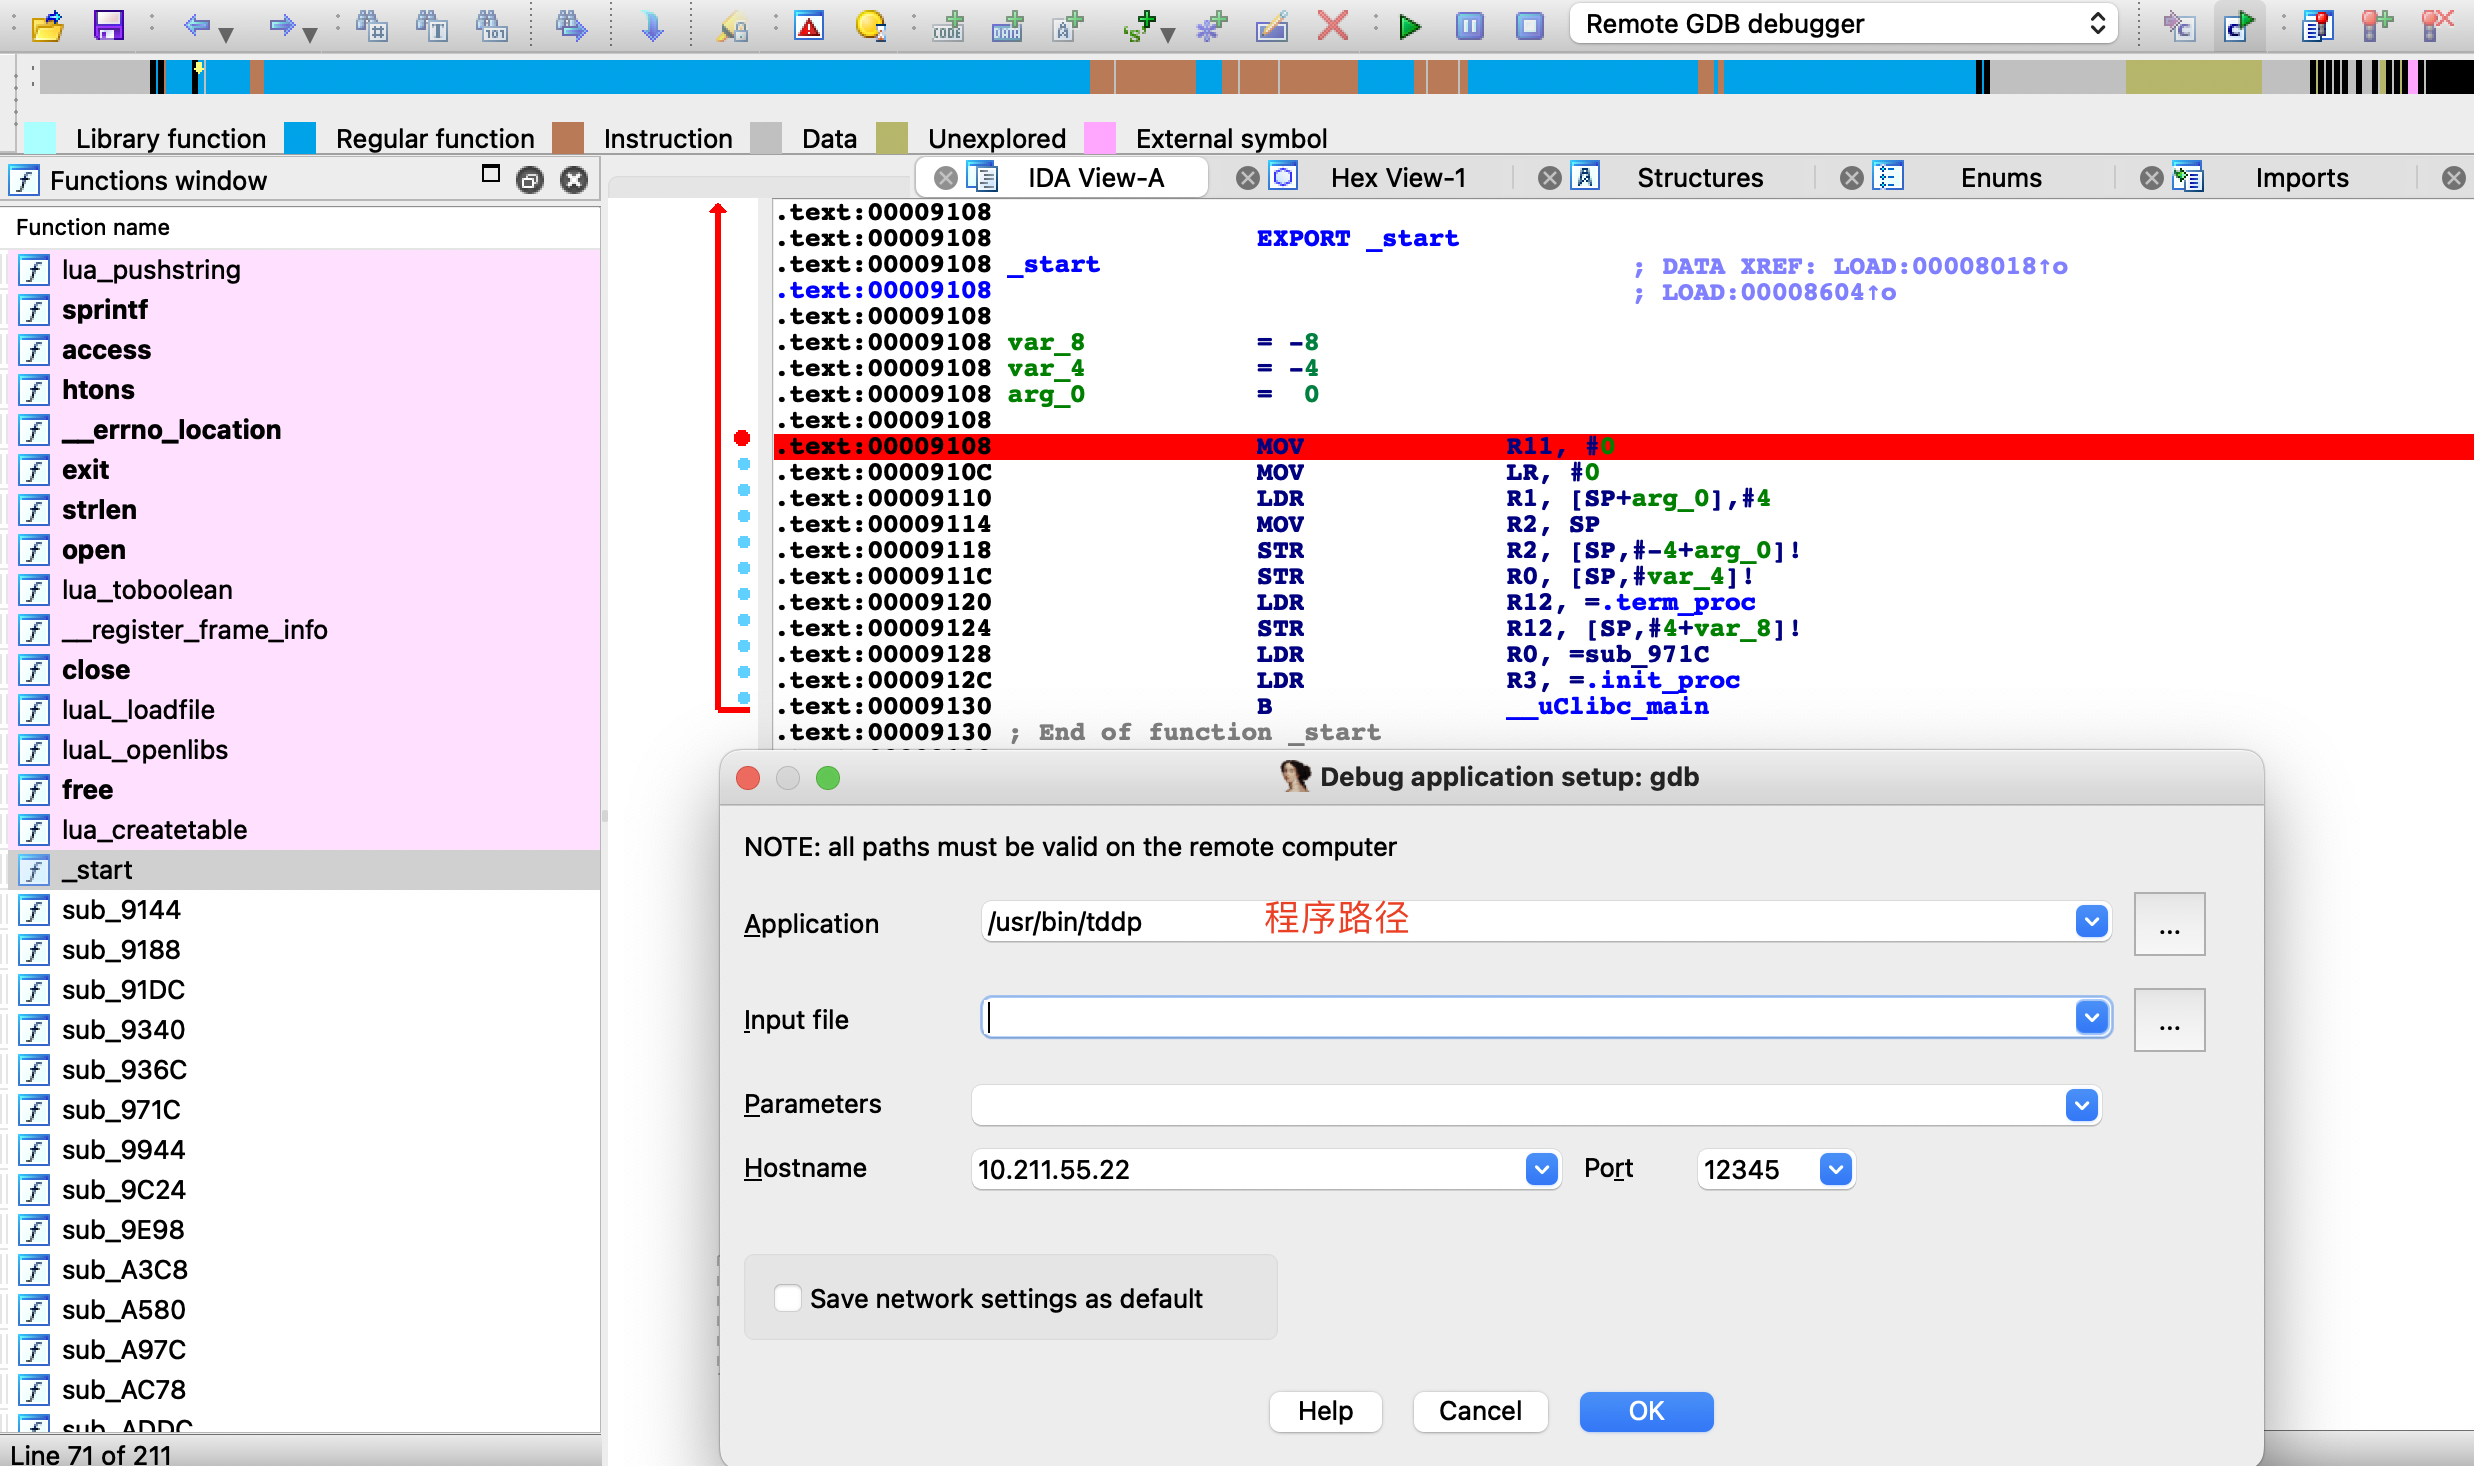Toggle the breakpoint at address 00009108
Image resolution: width=2474 pixels, height=1466 pixels.
tap(742, 439)
